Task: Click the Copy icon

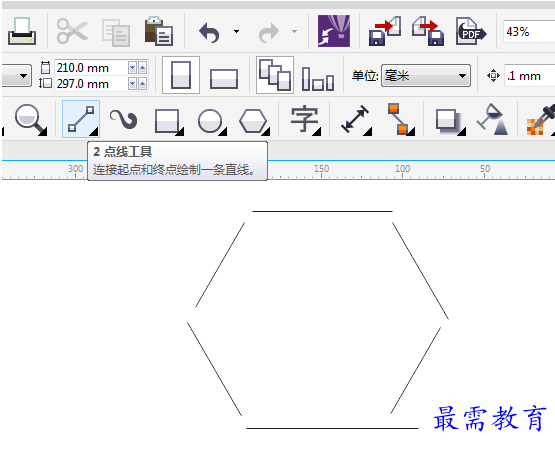Action: point(116,33)
